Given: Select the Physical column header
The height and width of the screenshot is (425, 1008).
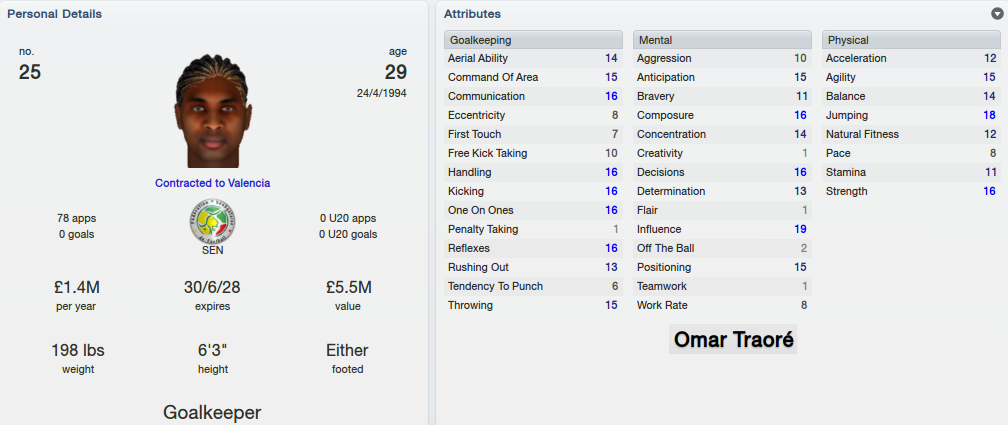Looking at the screenshot, I should point(911,40).
